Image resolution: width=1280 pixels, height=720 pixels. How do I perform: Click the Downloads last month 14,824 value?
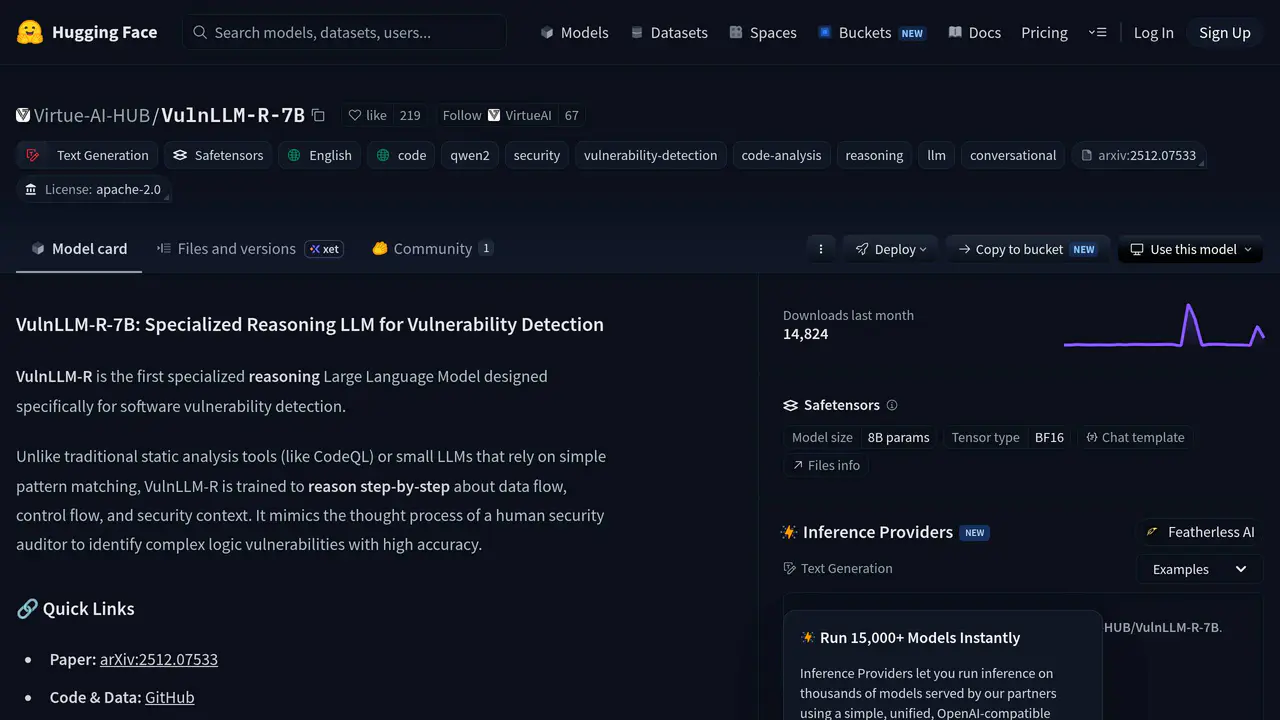point(805,334)
